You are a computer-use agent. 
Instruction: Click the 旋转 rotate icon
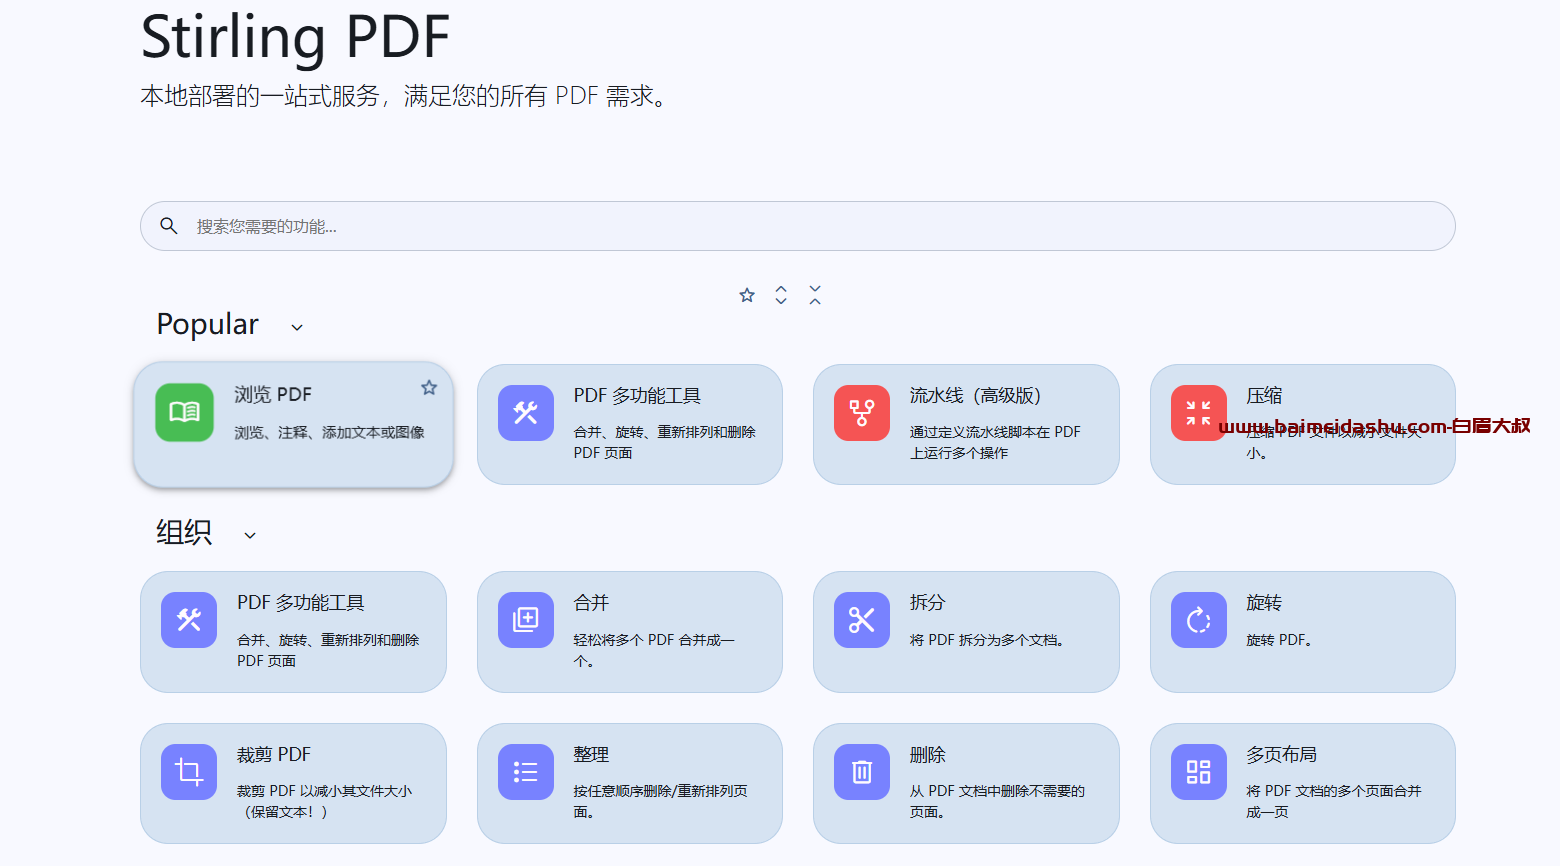click(x=1198, y=620)
